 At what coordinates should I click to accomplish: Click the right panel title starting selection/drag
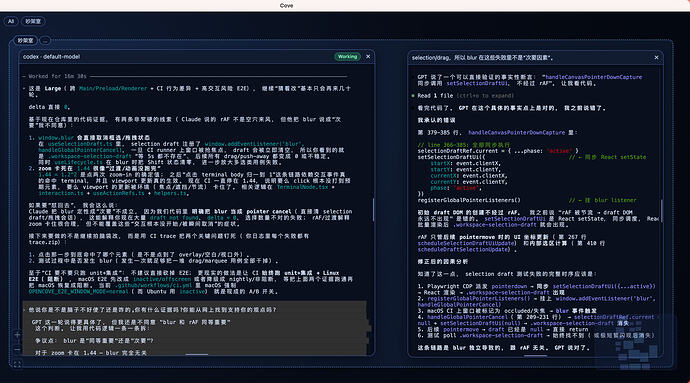(x=482, y=58)
